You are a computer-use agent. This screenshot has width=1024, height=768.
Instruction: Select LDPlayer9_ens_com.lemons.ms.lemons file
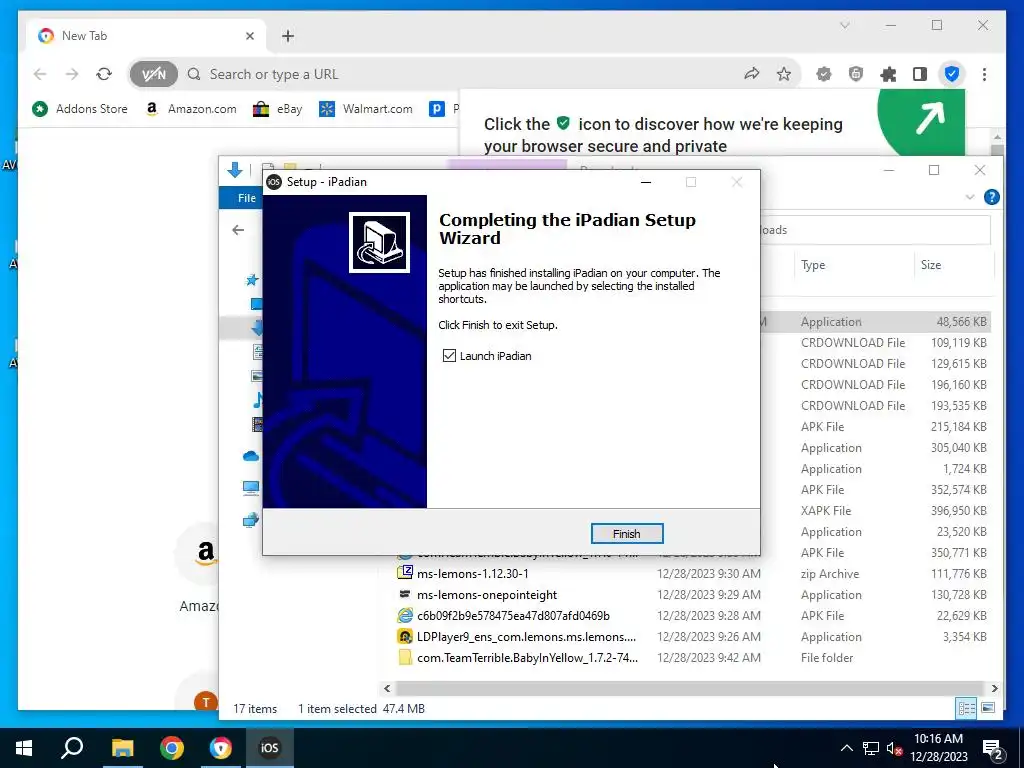point(526,636)
